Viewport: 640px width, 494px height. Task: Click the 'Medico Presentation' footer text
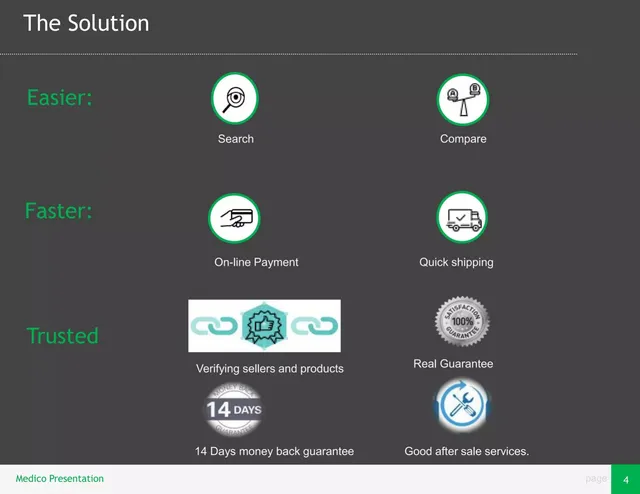click(60, 478)
